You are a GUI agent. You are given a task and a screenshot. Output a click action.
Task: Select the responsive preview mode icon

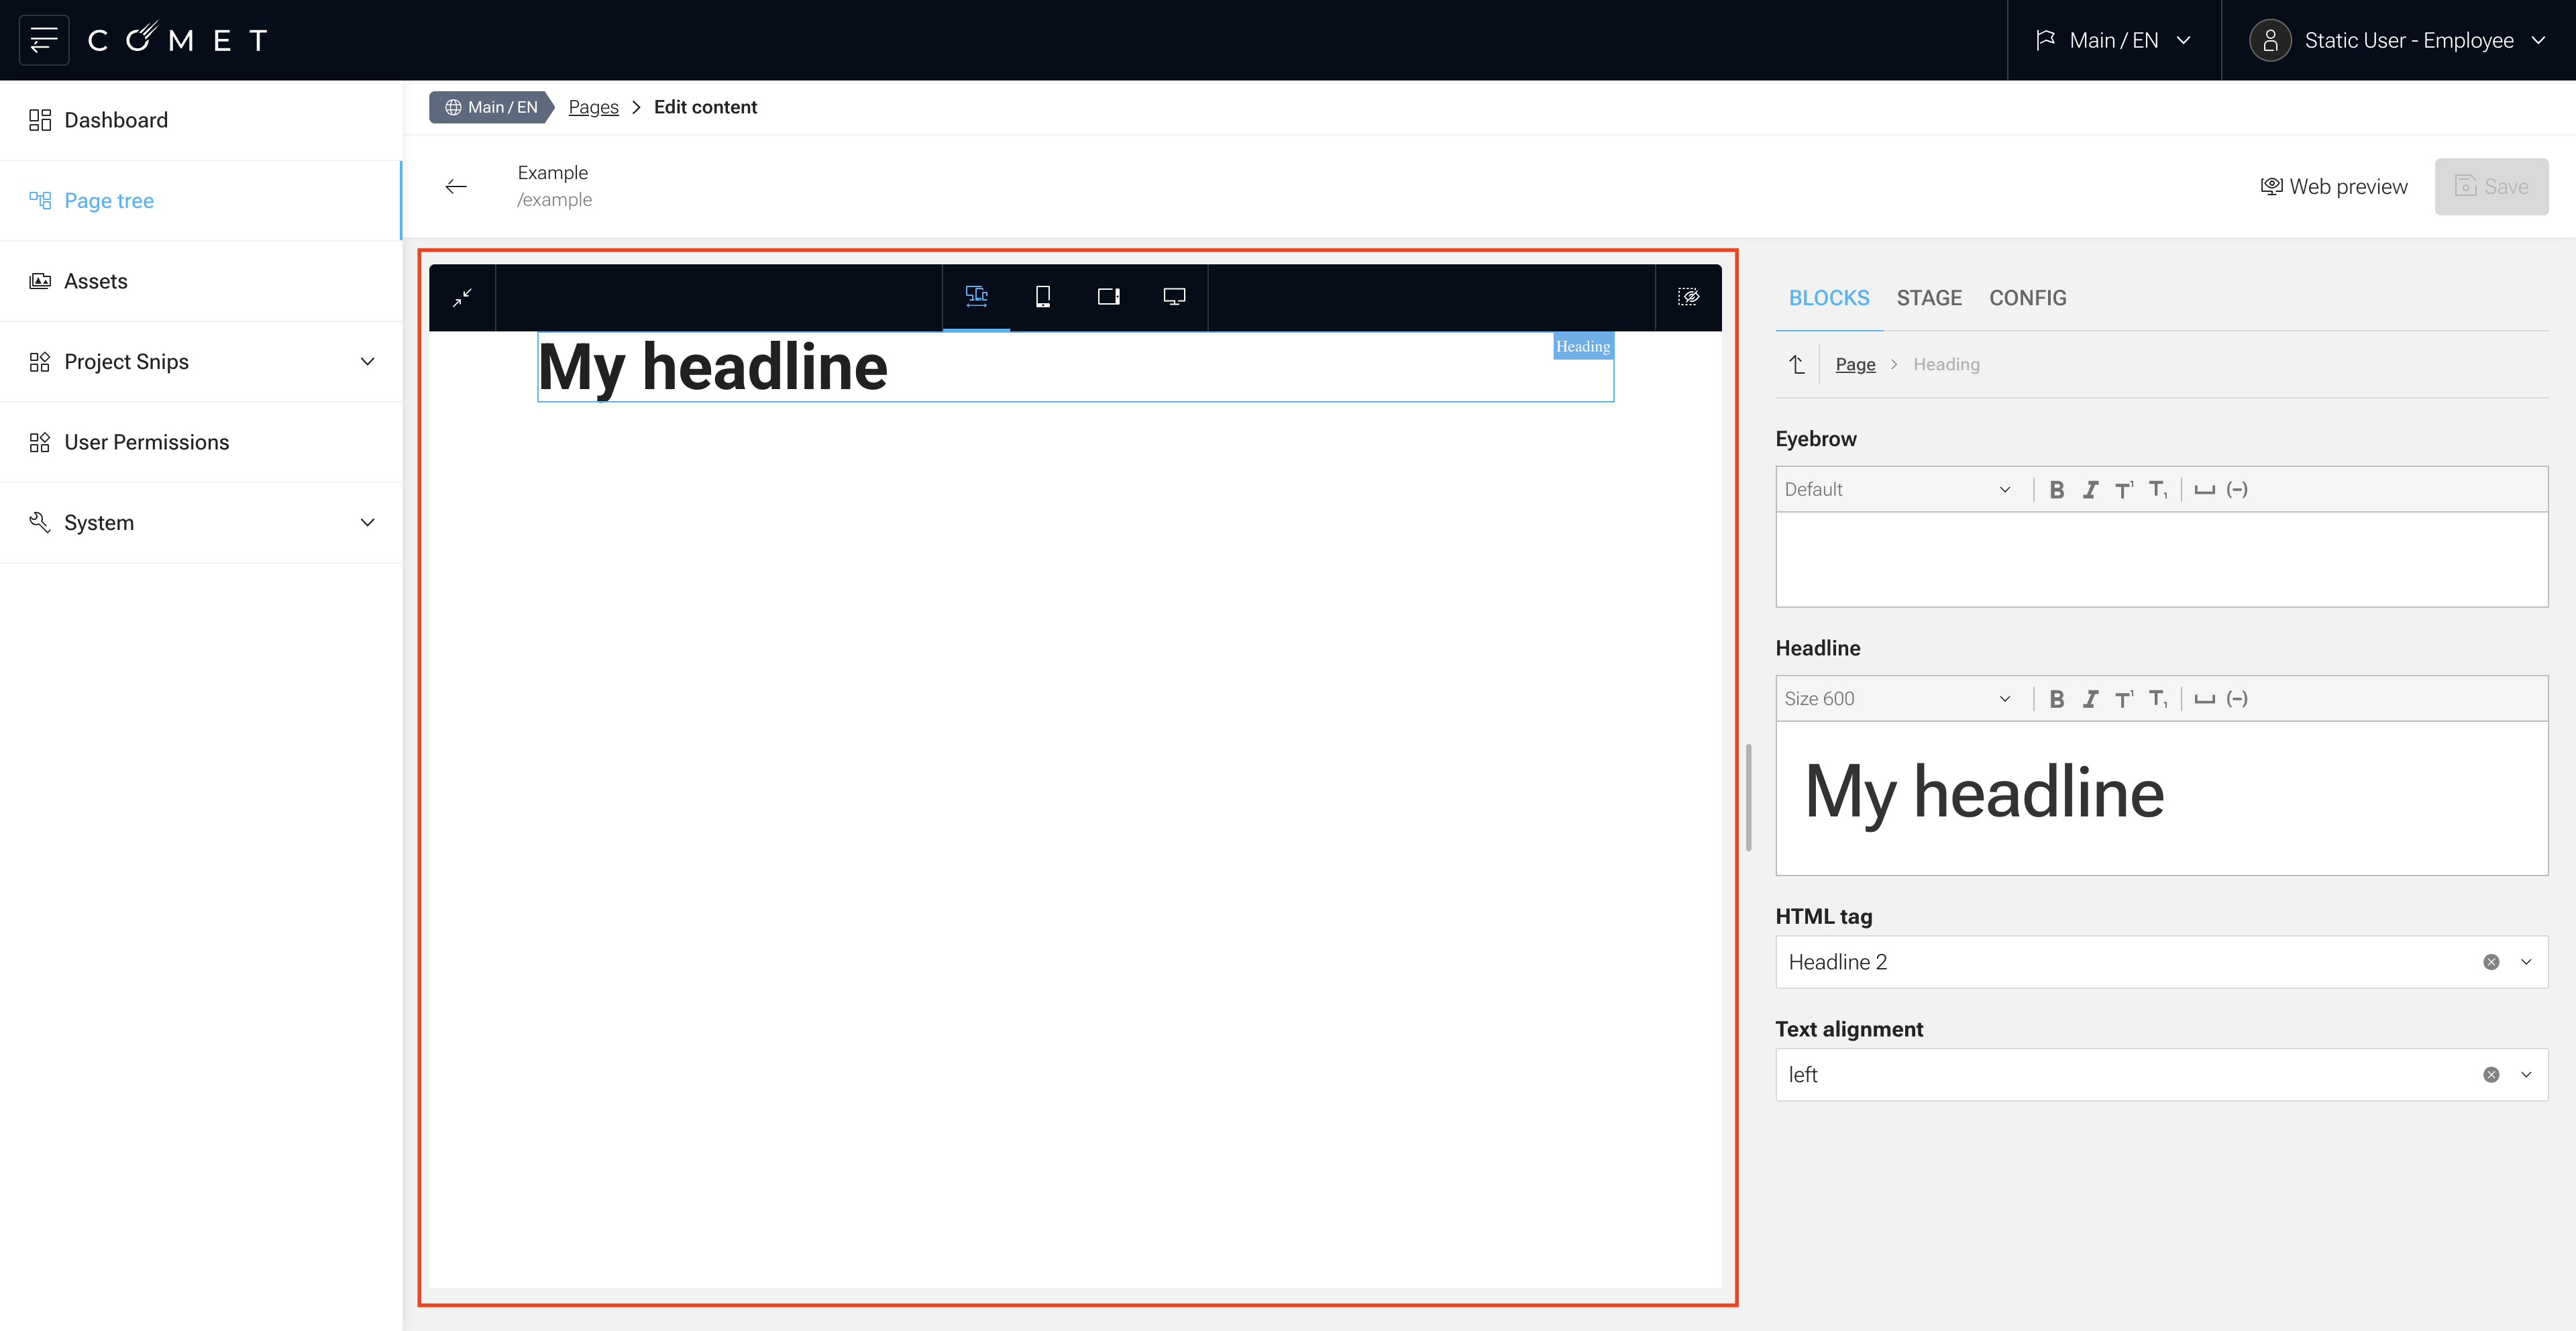(x=976, y=296)
